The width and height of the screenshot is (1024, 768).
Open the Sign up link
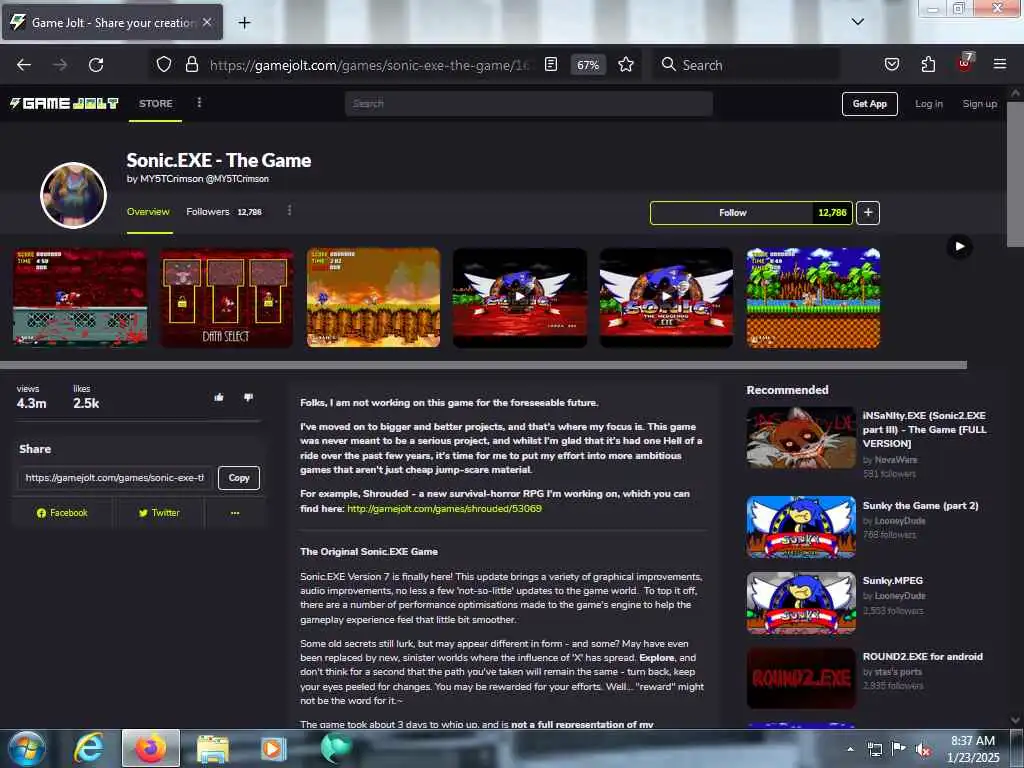tap(980, 104)
